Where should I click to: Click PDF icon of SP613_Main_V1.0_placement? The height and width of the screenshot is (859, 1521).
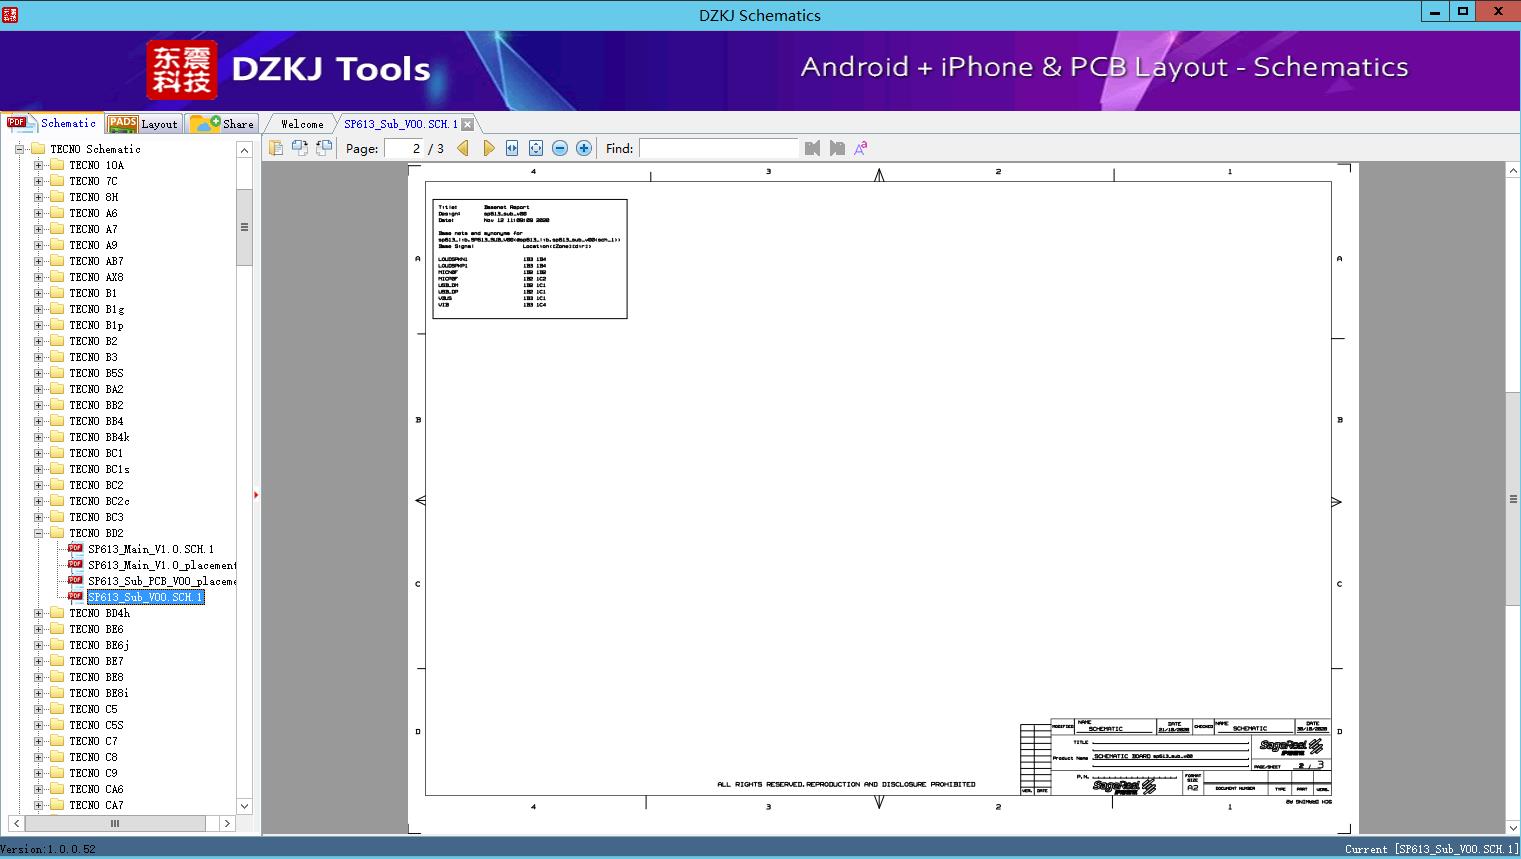click(75, 564)
